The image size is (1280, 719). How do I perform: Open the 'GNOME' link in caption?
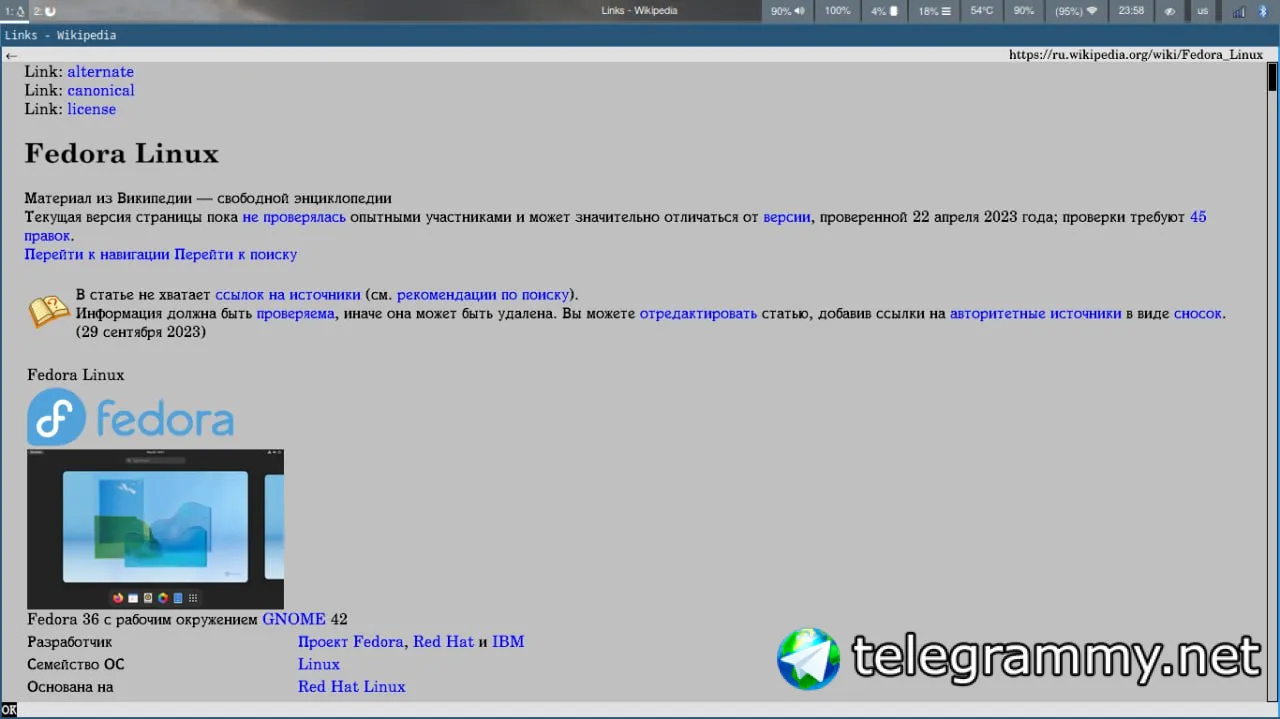(x=294, y=620)
